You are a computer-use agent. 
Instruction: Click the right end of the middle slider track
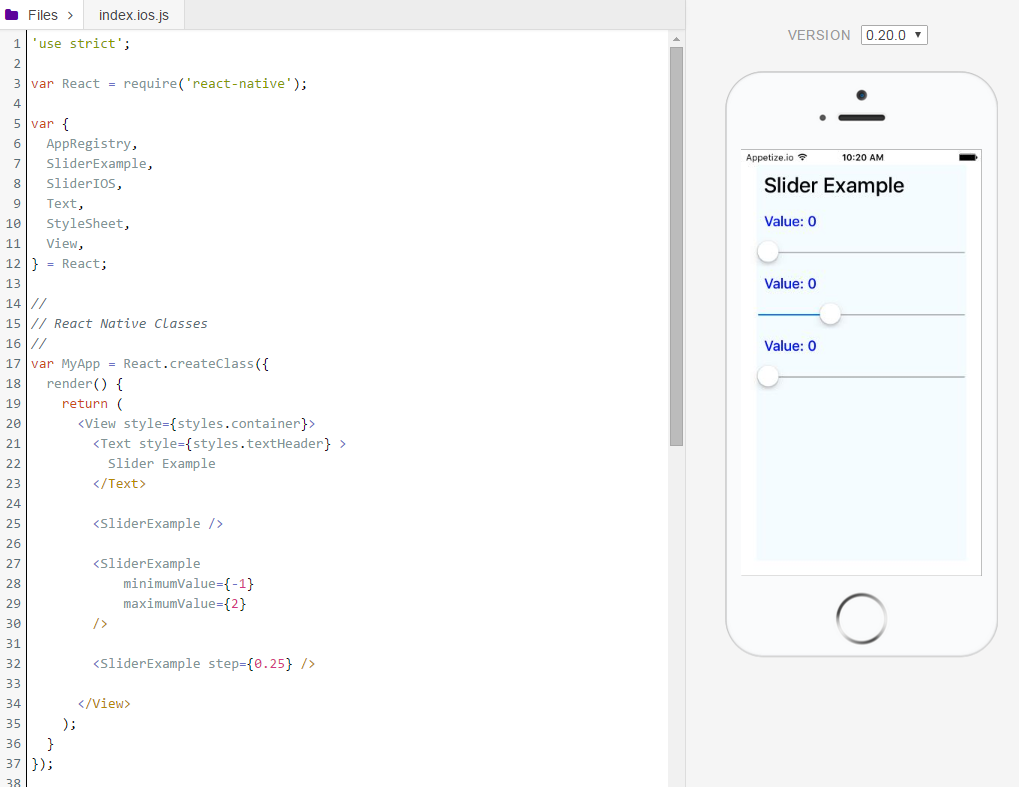click(961, 315)
